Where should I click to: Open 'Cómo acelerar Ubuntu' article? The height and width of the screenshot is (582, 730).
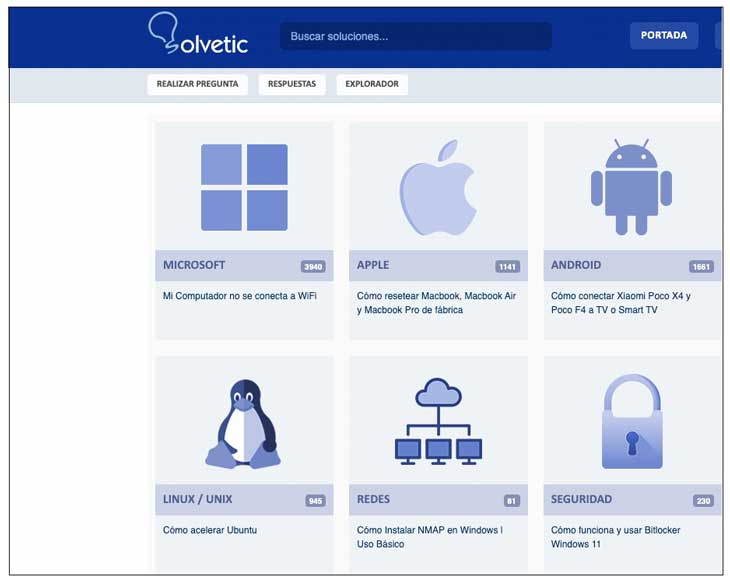coord(210,530)
